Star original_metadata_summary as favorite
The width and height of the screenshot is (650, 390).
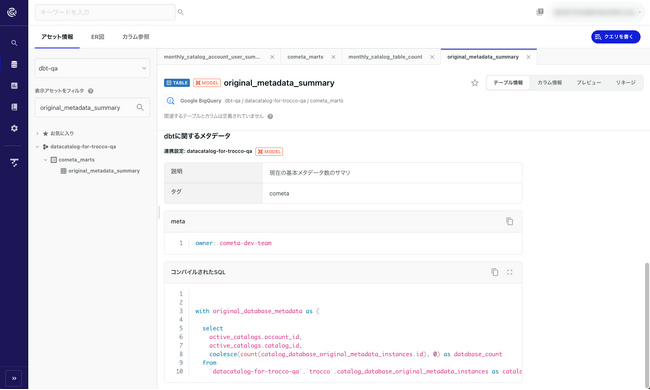(475, 83)
